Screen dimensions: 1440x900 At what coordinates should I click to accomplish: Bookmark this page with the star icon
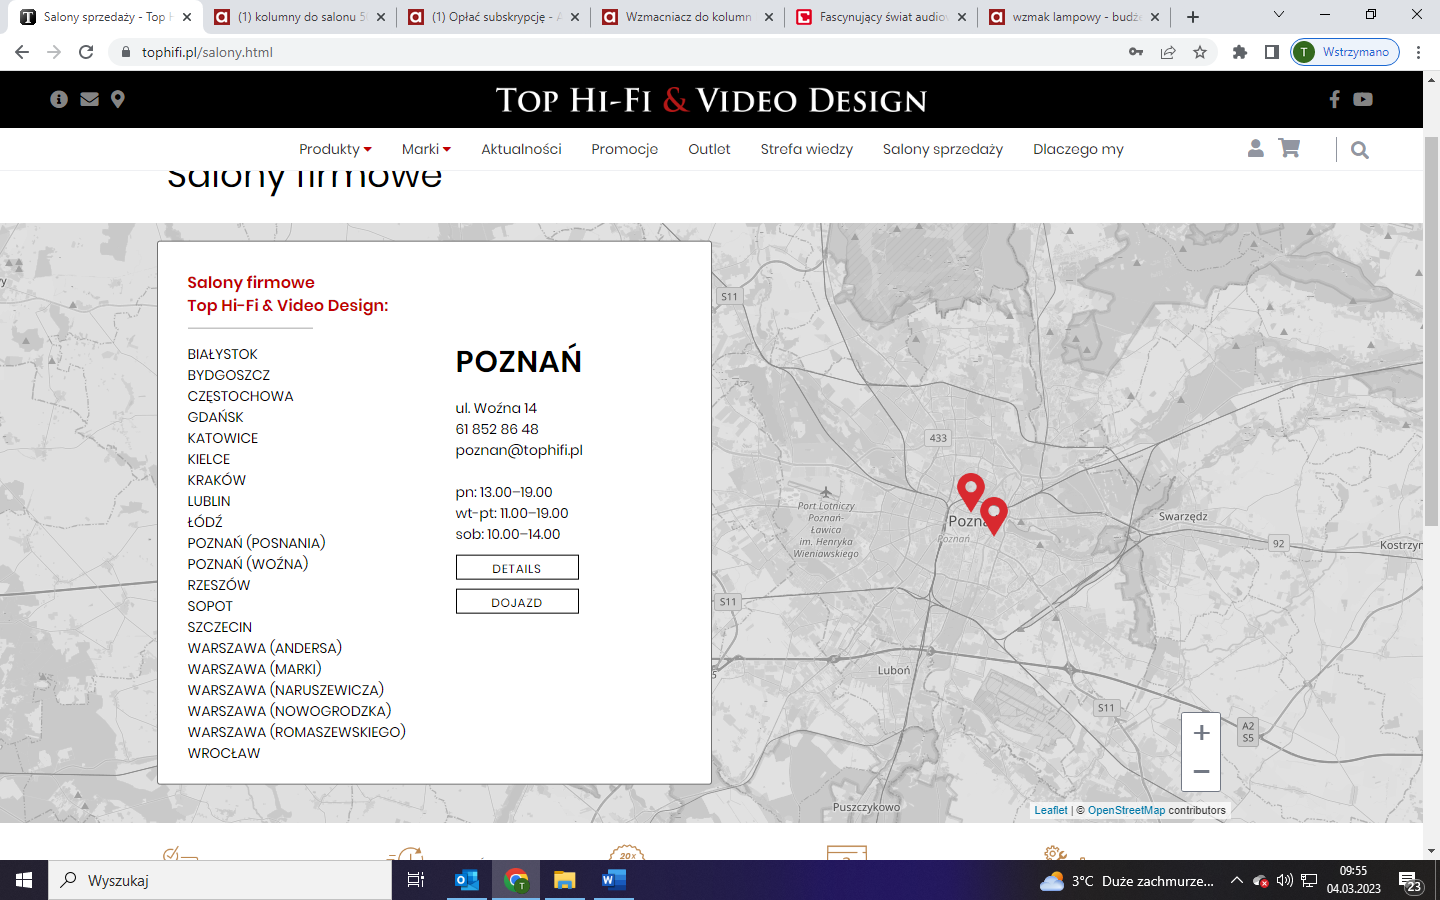click(1200, 52)
